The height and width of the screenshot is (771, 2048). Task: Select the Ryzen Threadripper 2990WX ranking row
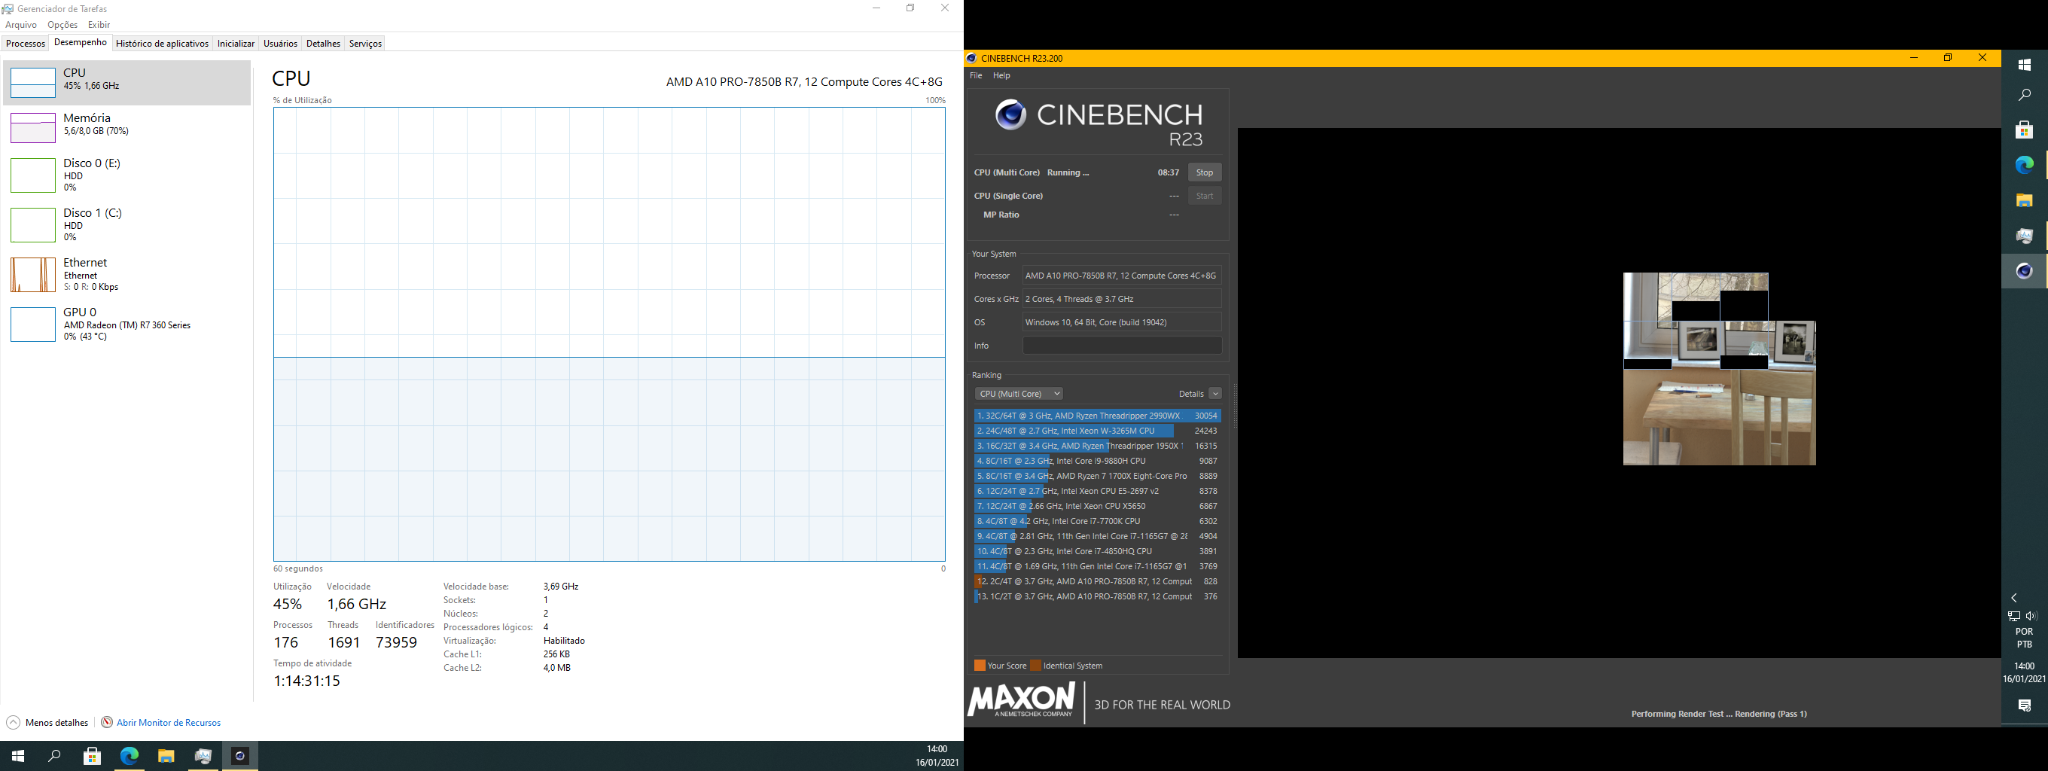point(1097,416)
